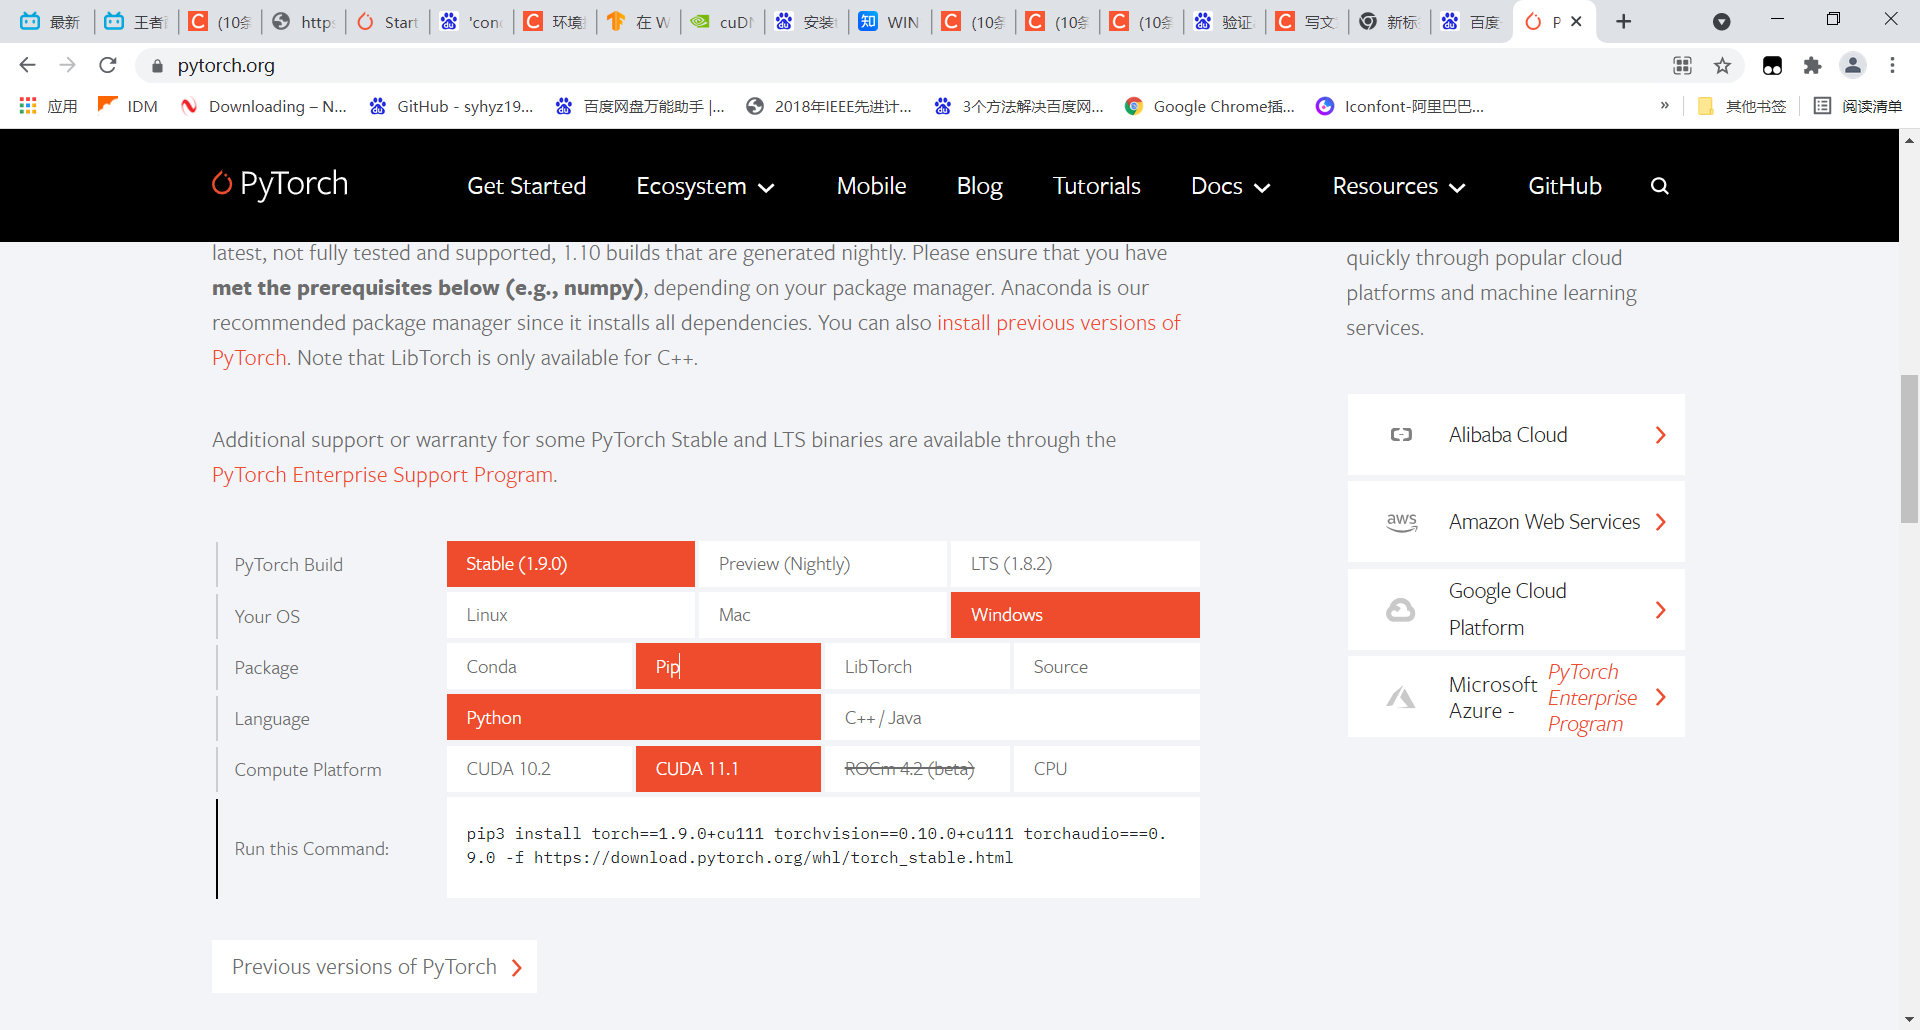1920x1030 pixels.
Task: Bookmark this page with star icon
Action: click(x=1722, y=65)
